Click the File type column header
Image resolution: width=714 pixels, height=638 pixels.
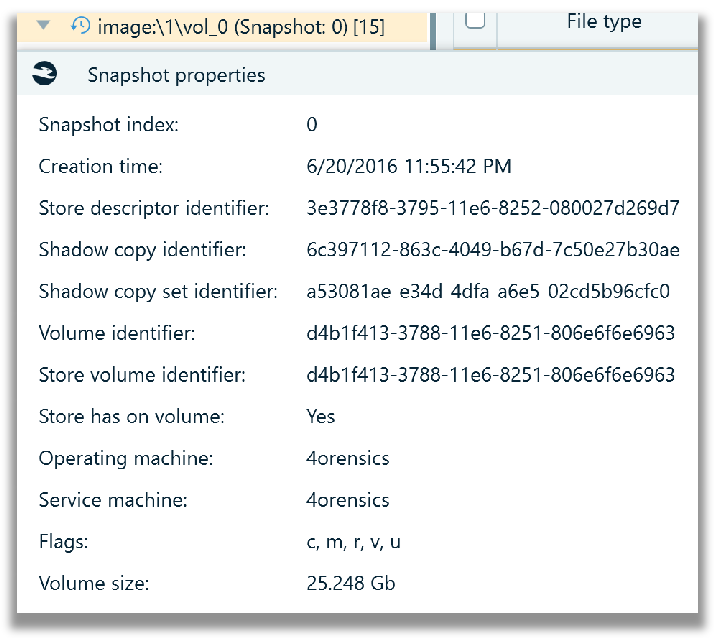pos(604,22)
